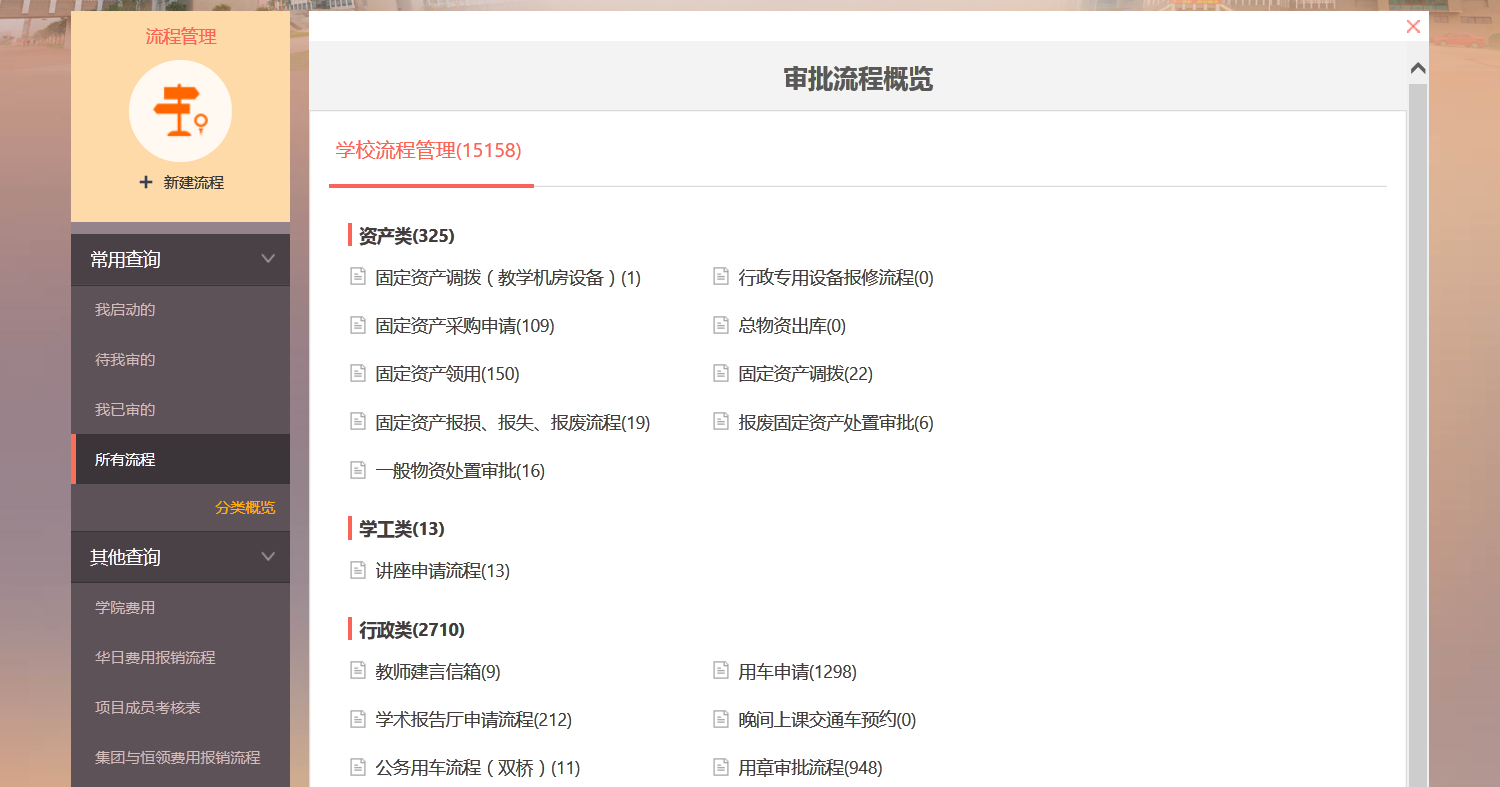Click document icon next to 教师建言信箱
The width and height of the screenshot is (1500, 787).
pyautogui.click(x=358, y=671)
